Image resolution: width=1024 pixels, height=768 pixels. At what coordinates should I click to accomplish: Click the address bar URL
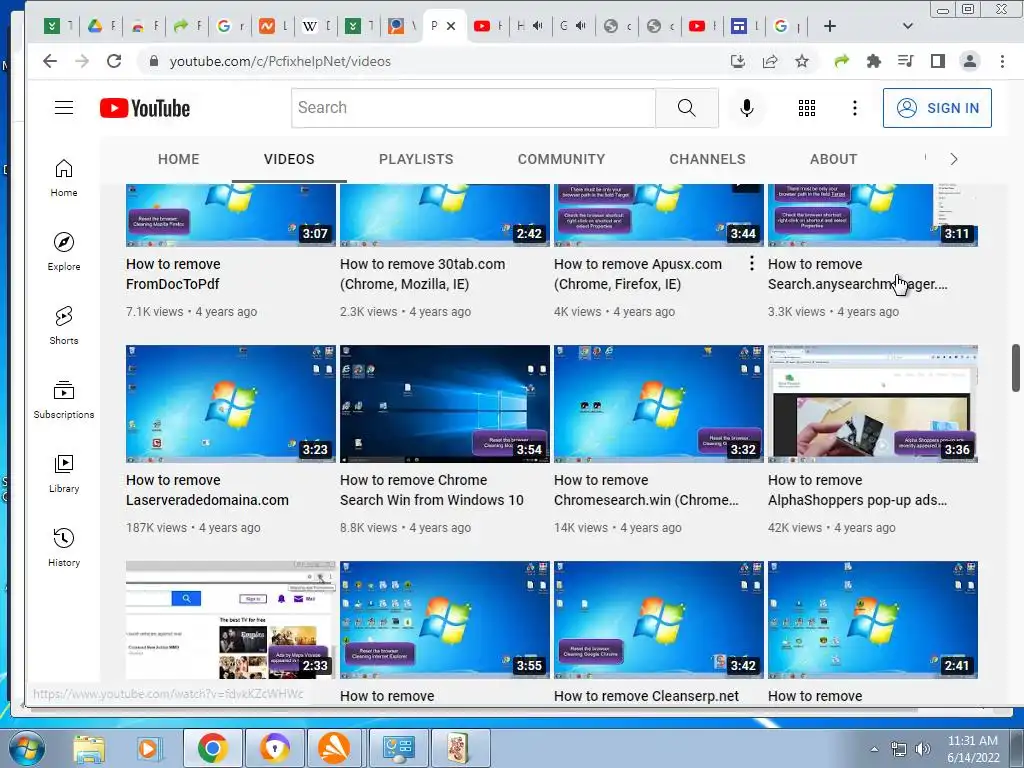280,61
